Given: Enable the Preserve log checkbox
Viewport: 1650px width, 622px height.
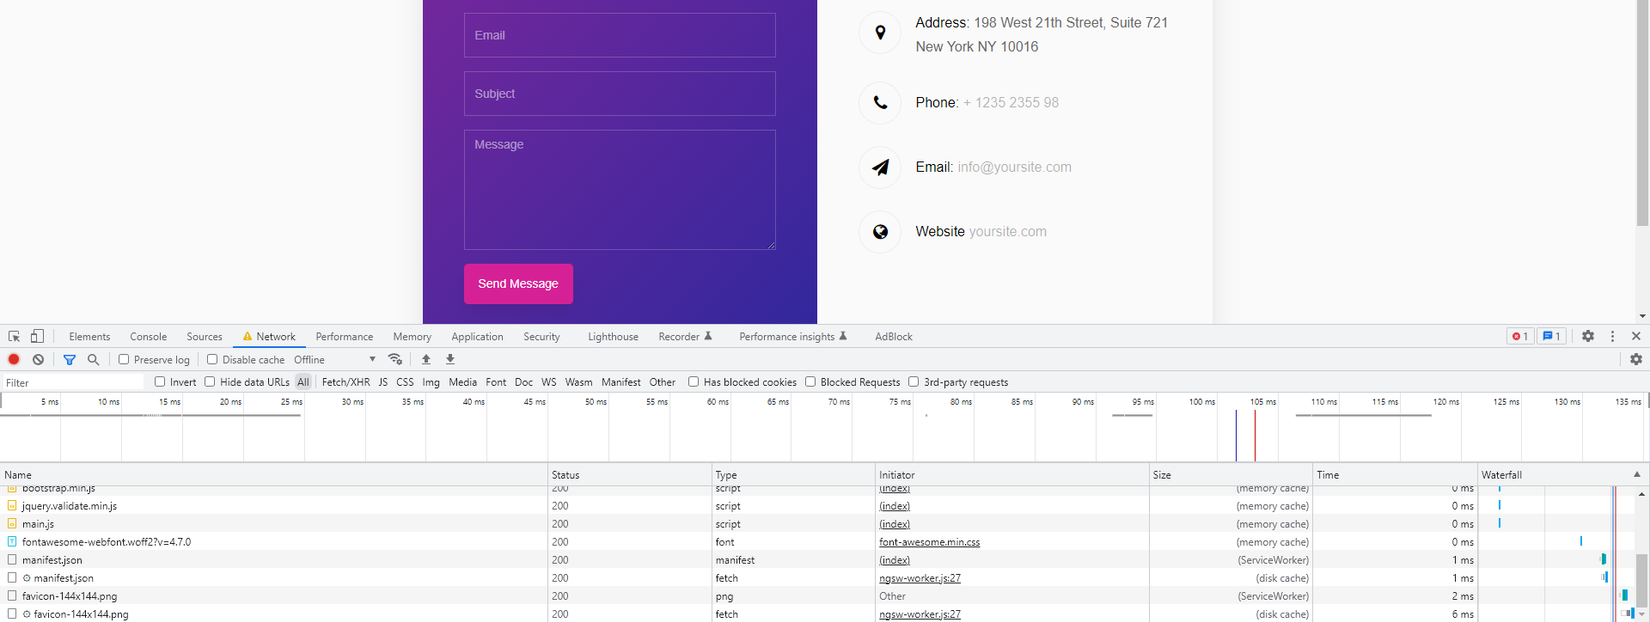Looking at the screenshot, I should (124, 360).
